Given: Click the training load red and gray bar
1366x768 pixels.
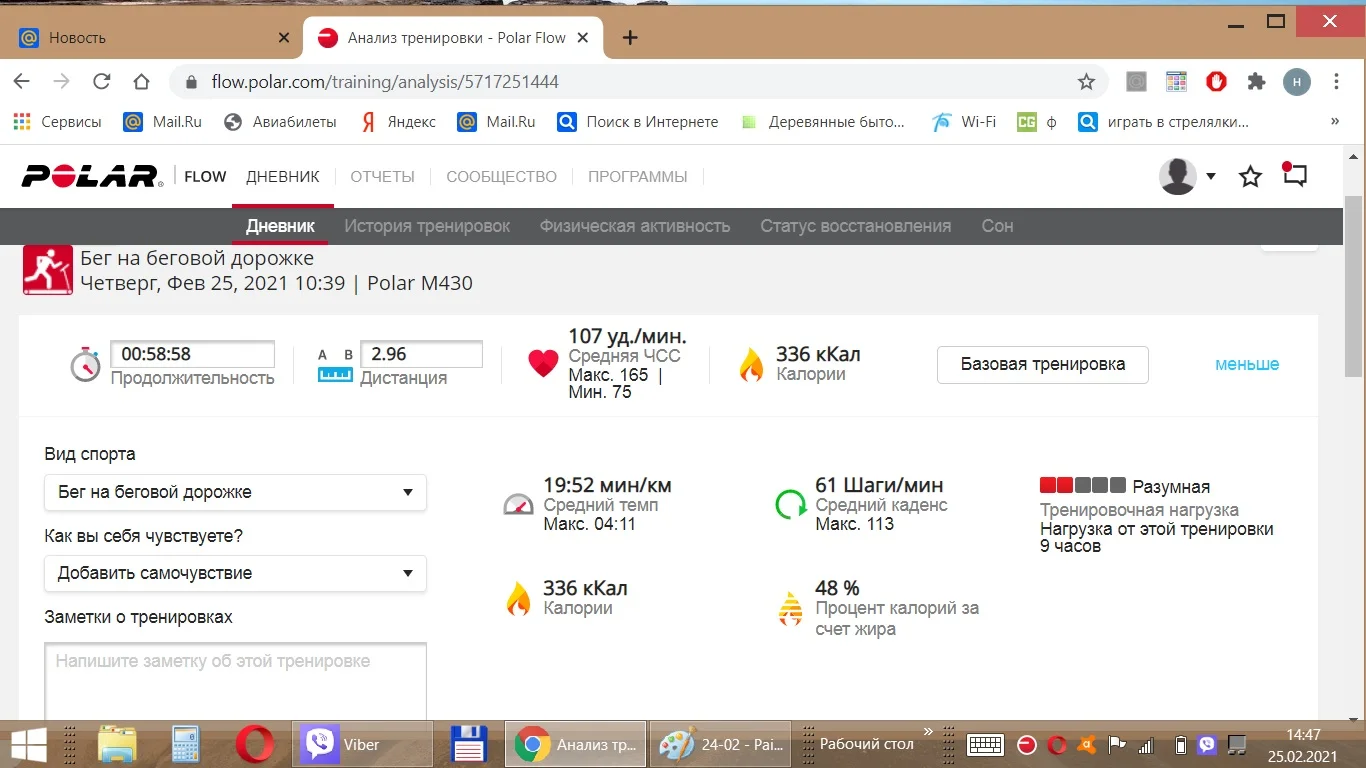Looking at the screenshot, I should [x=1083, y=486].
